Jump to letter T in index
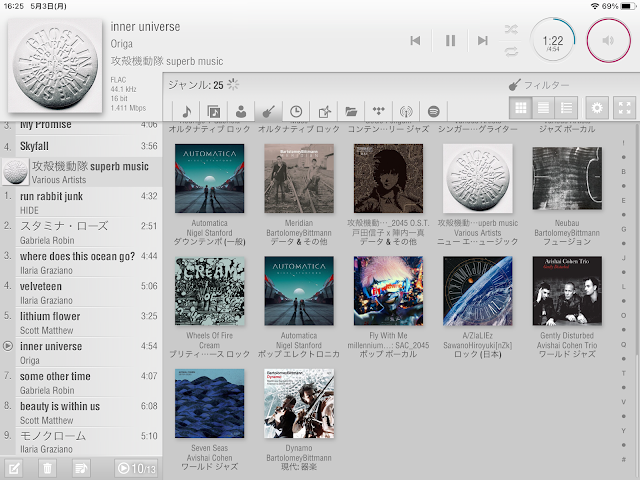Screen dimensions: 640x480 (x=623, y=373)
